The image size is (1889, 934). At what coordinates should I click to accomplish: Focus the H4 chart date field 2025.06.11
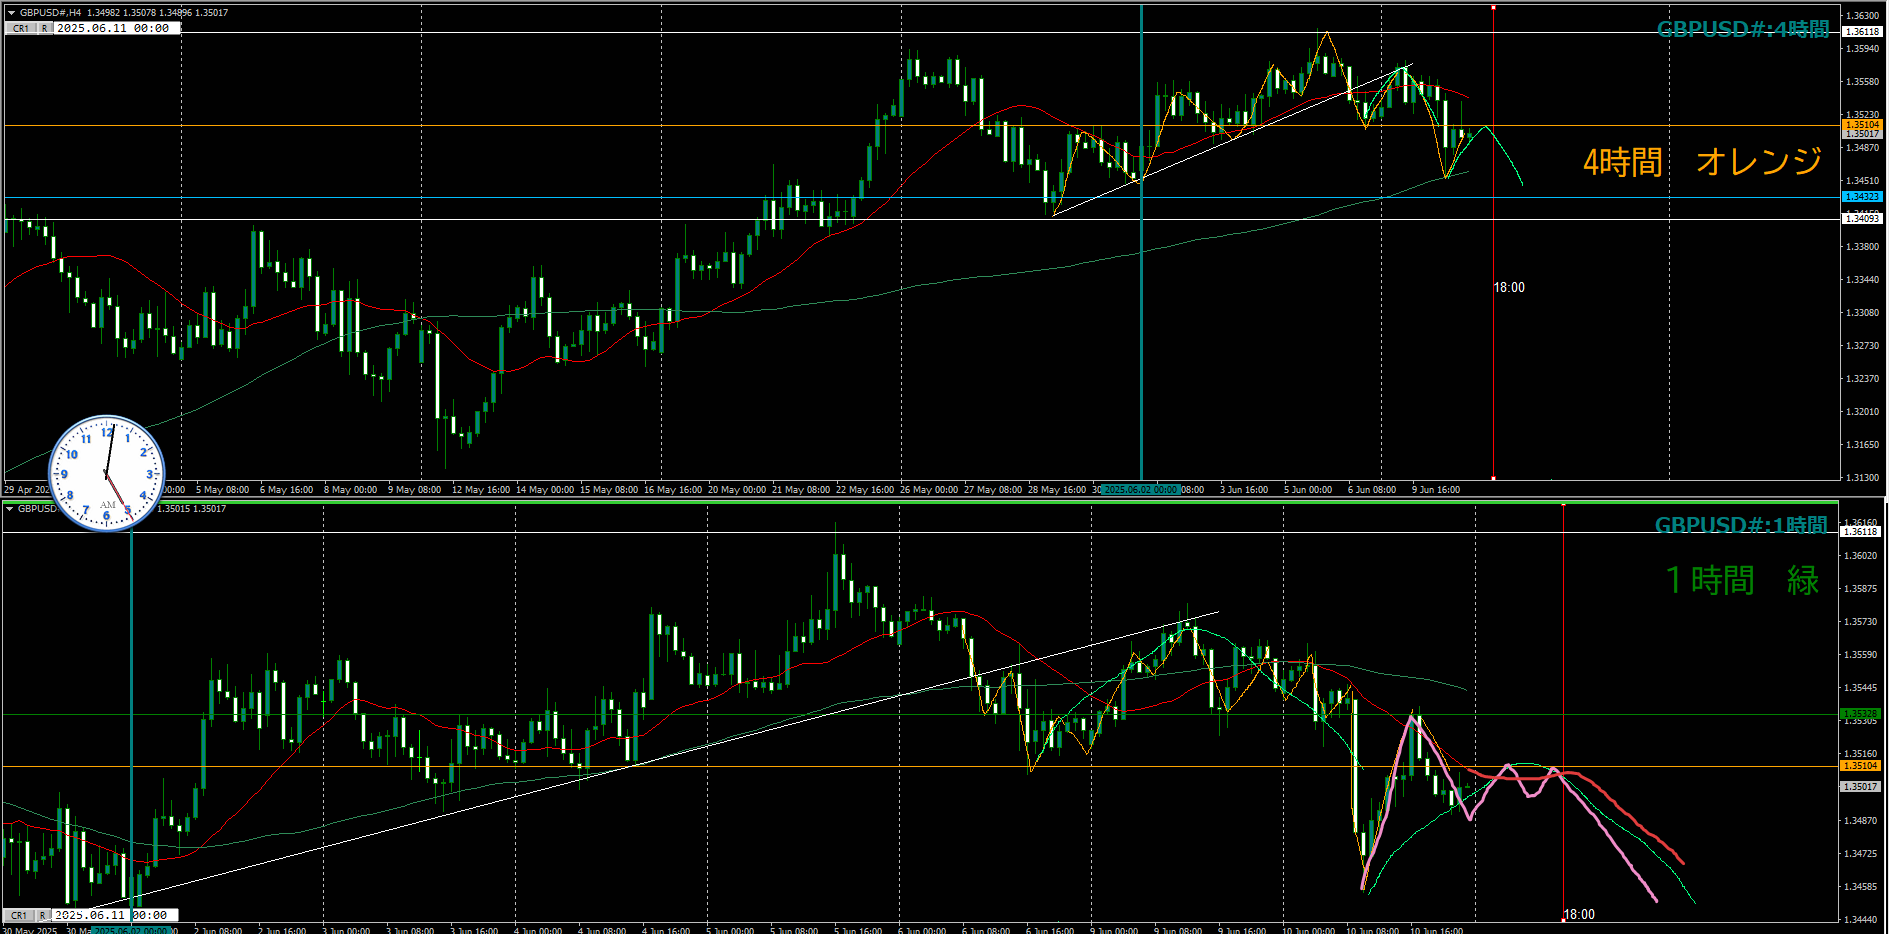point(117,28)
